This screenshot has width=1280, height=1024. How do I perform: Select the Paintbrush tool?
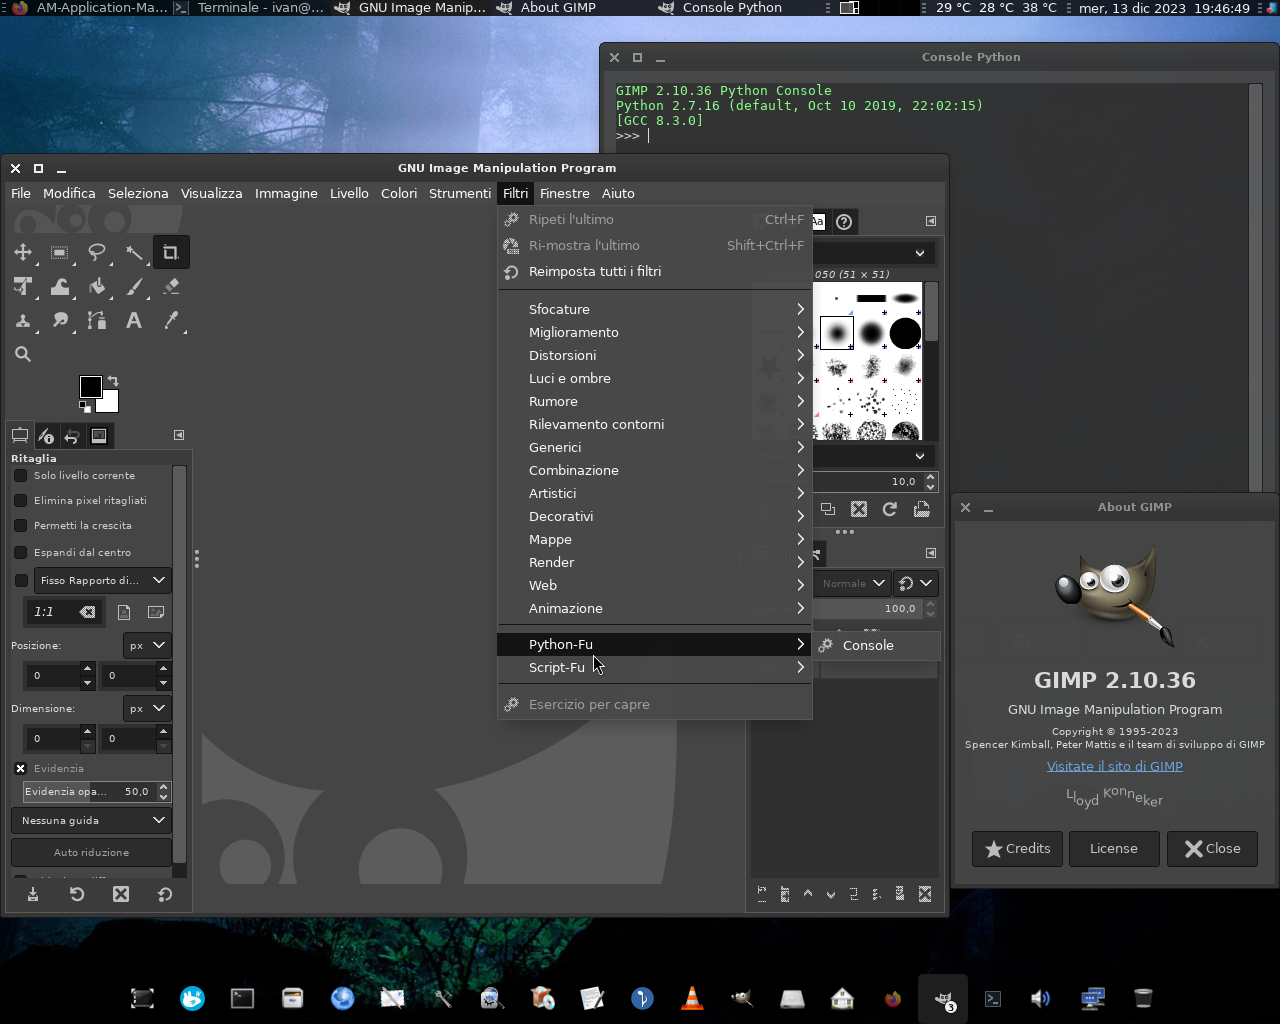click(134, 287)
